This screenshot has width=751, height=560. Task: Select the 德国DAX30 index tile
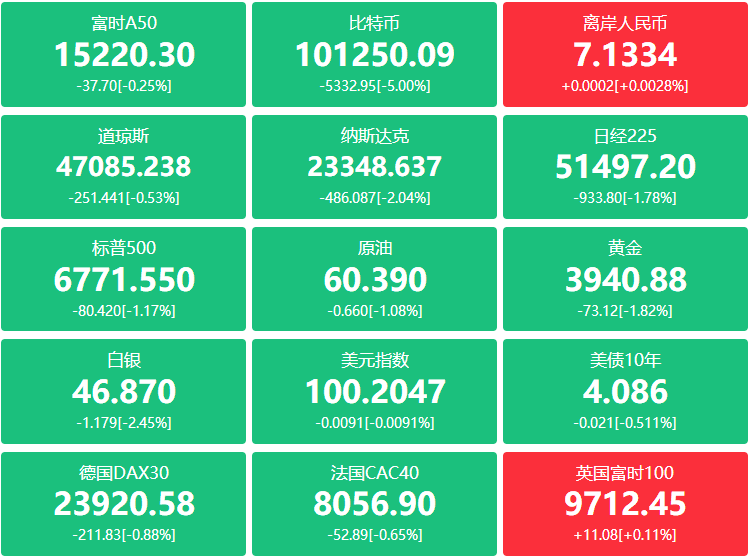[123, 503]
